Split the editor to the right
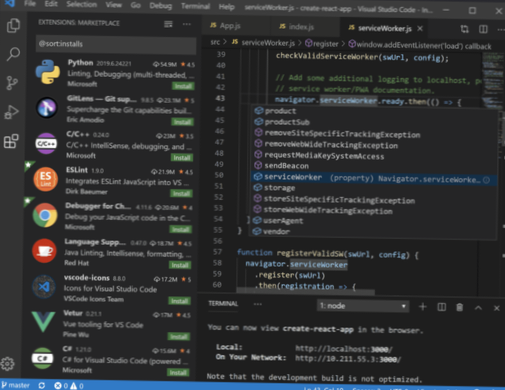Image resolution: width=505 pixels, height=390 pixels. pos(483,29)
